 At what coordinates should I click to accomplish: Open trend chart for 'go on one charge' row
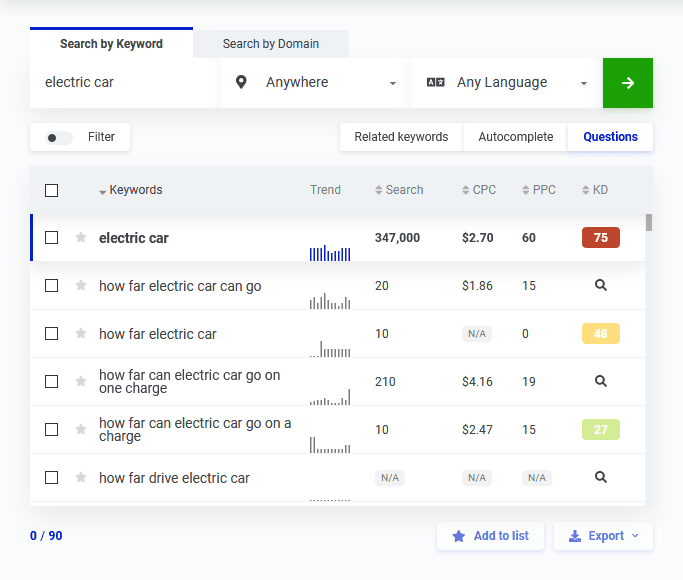[330, 397]
